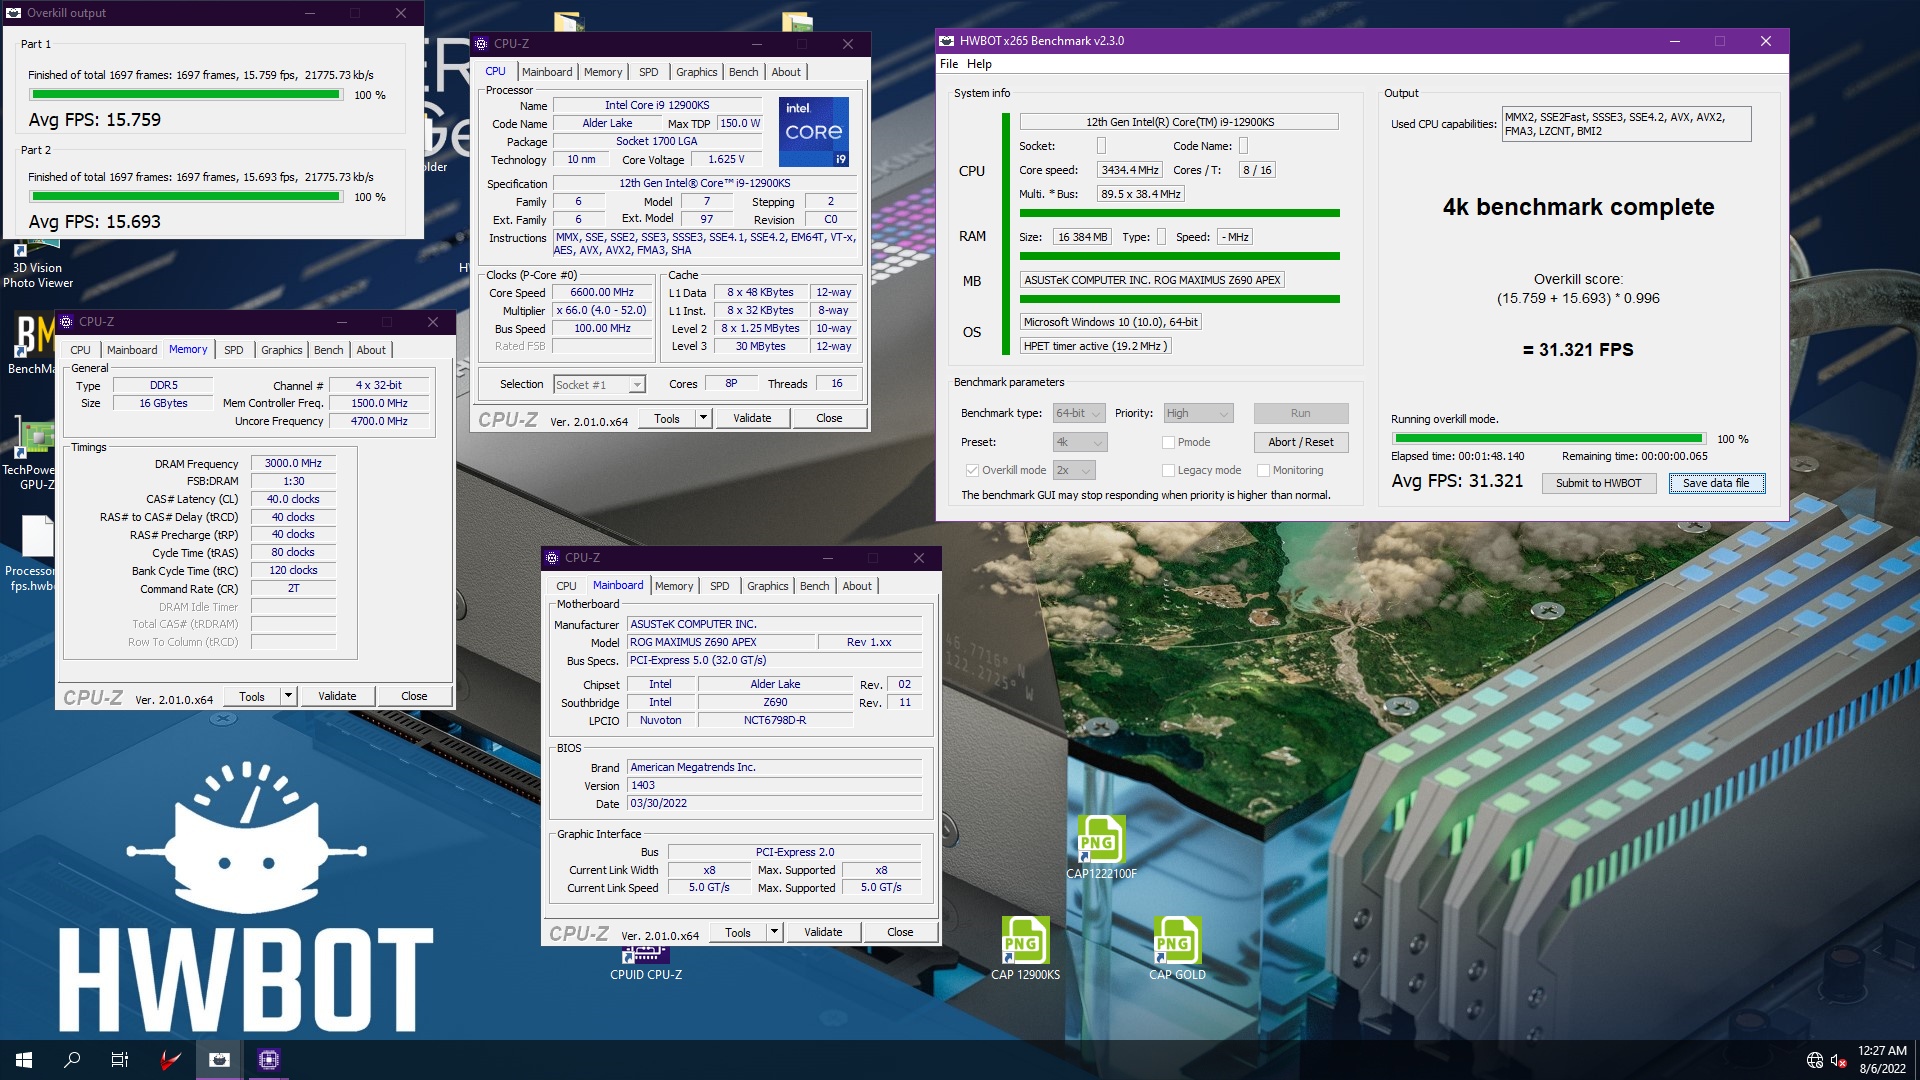Open the CAP GOLD PNG desktop icon
Viewport: 1920px width, 1080px height.
click(x=1176, y=948)
